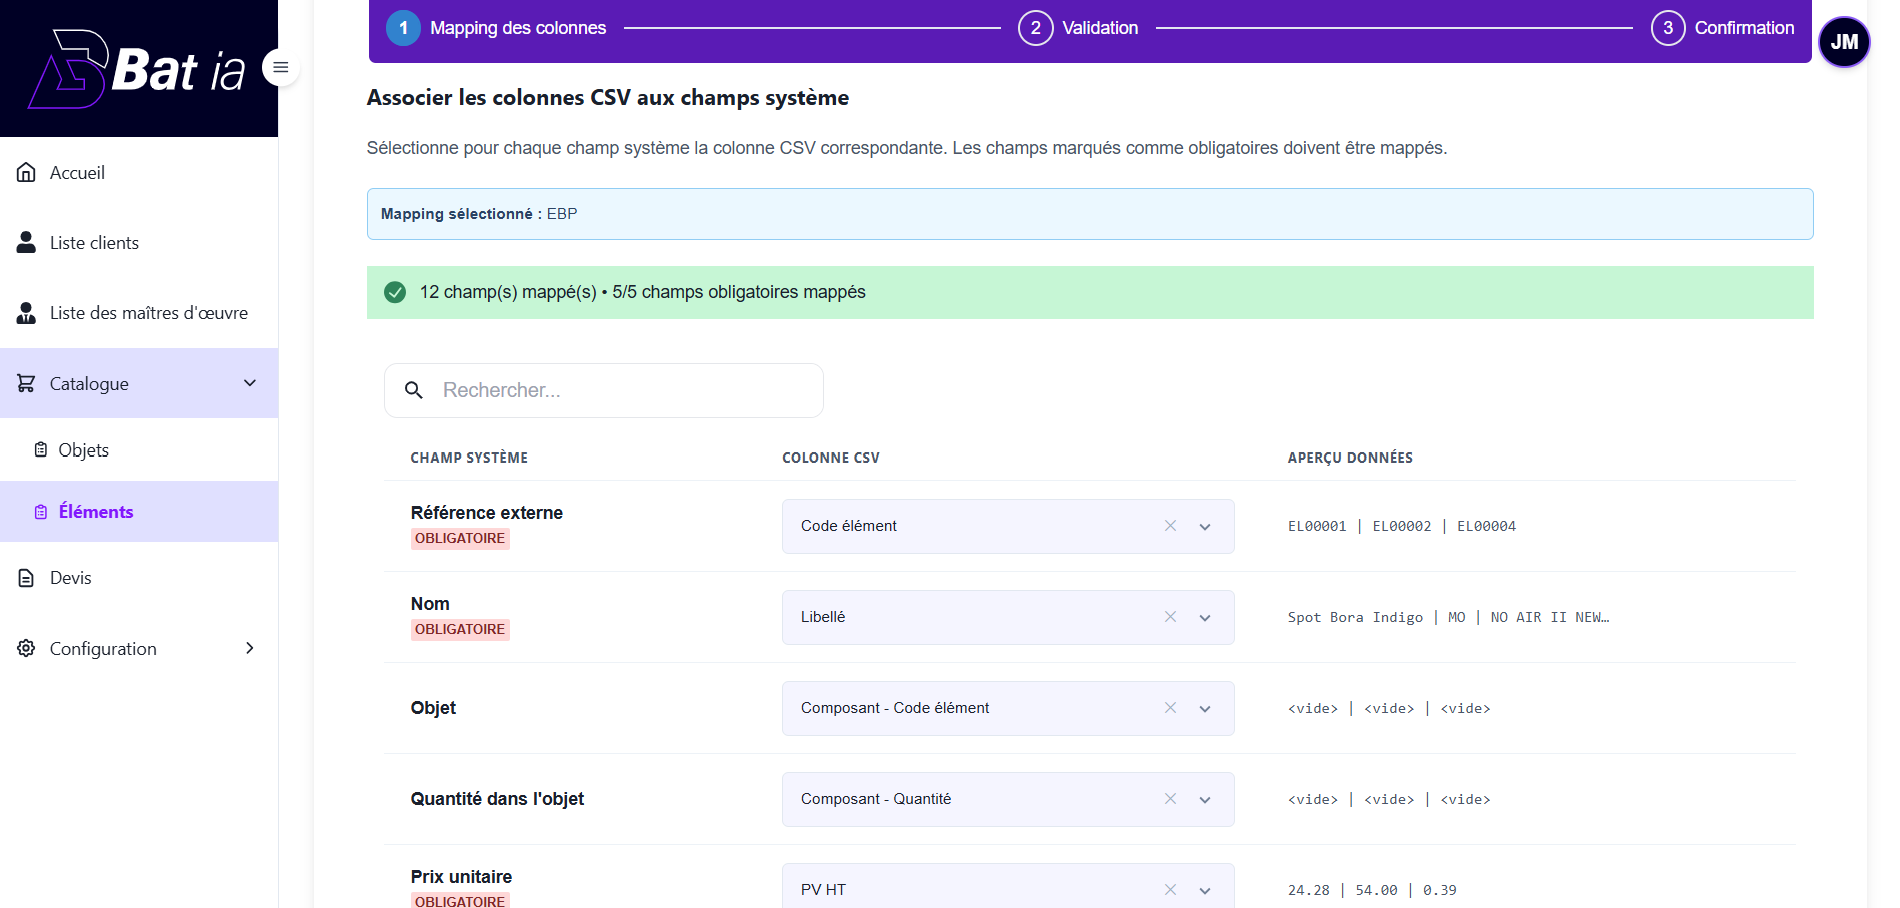Go to Accueil in sidebar
The width and height of the screenshot is (1900, 908).
click(x=77, y=173)
